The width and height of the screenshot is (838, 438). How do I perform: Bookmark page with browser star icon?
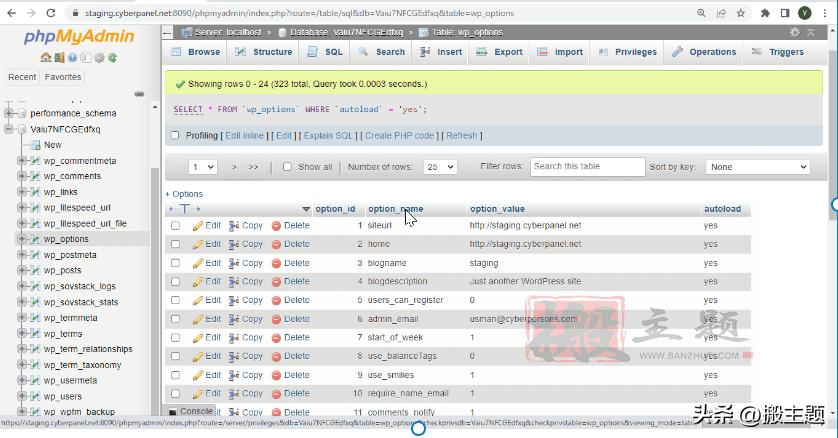741,13
